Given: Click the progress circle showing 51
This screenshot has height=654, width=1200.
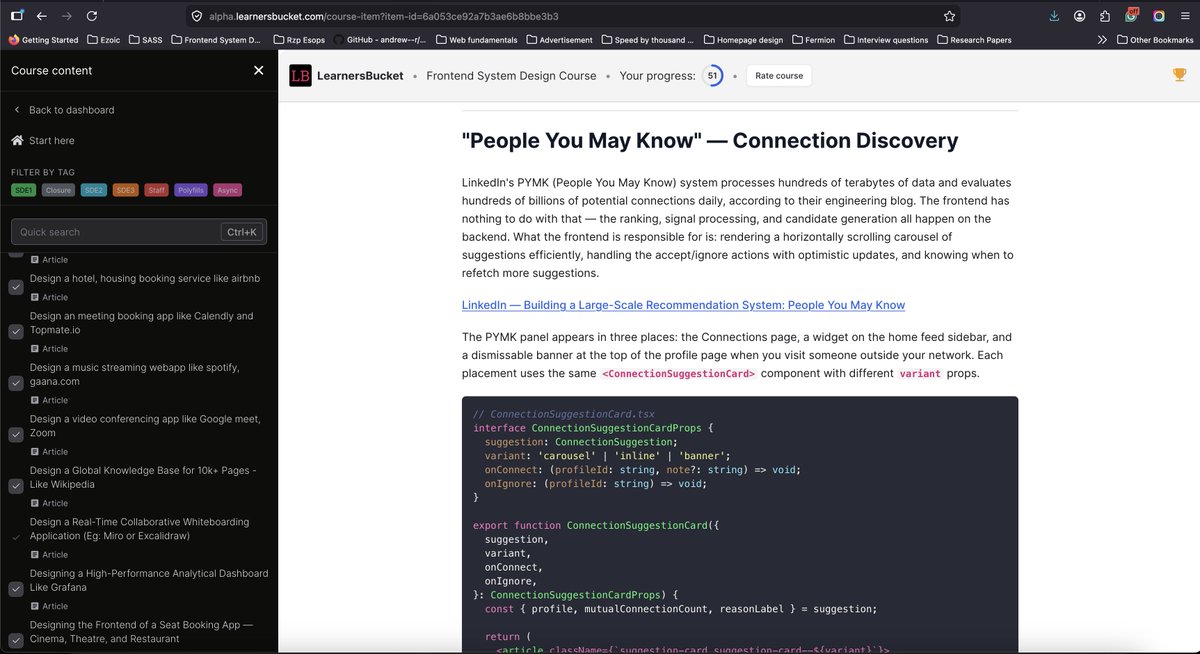Looking at the screenshot, I should pyautogui.click(x=712, y=76).
